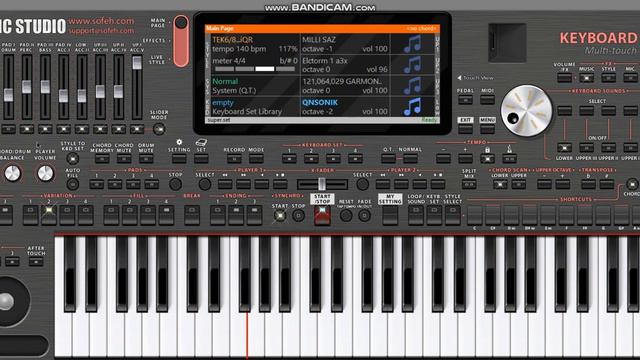Click the X-Fader slider
640x360 pixels.
[x=322, y=184]
